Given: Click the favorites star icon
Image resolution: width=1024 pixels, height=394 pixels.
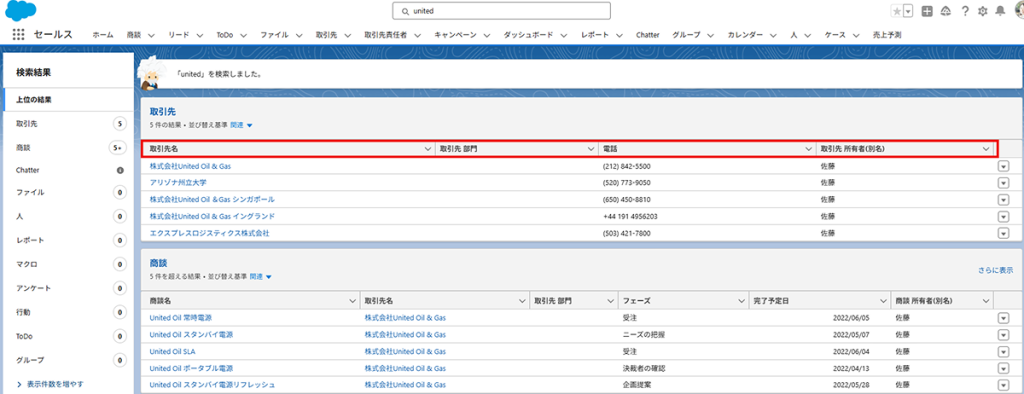Looking at the screenshot, I should [x=897, y=11].
